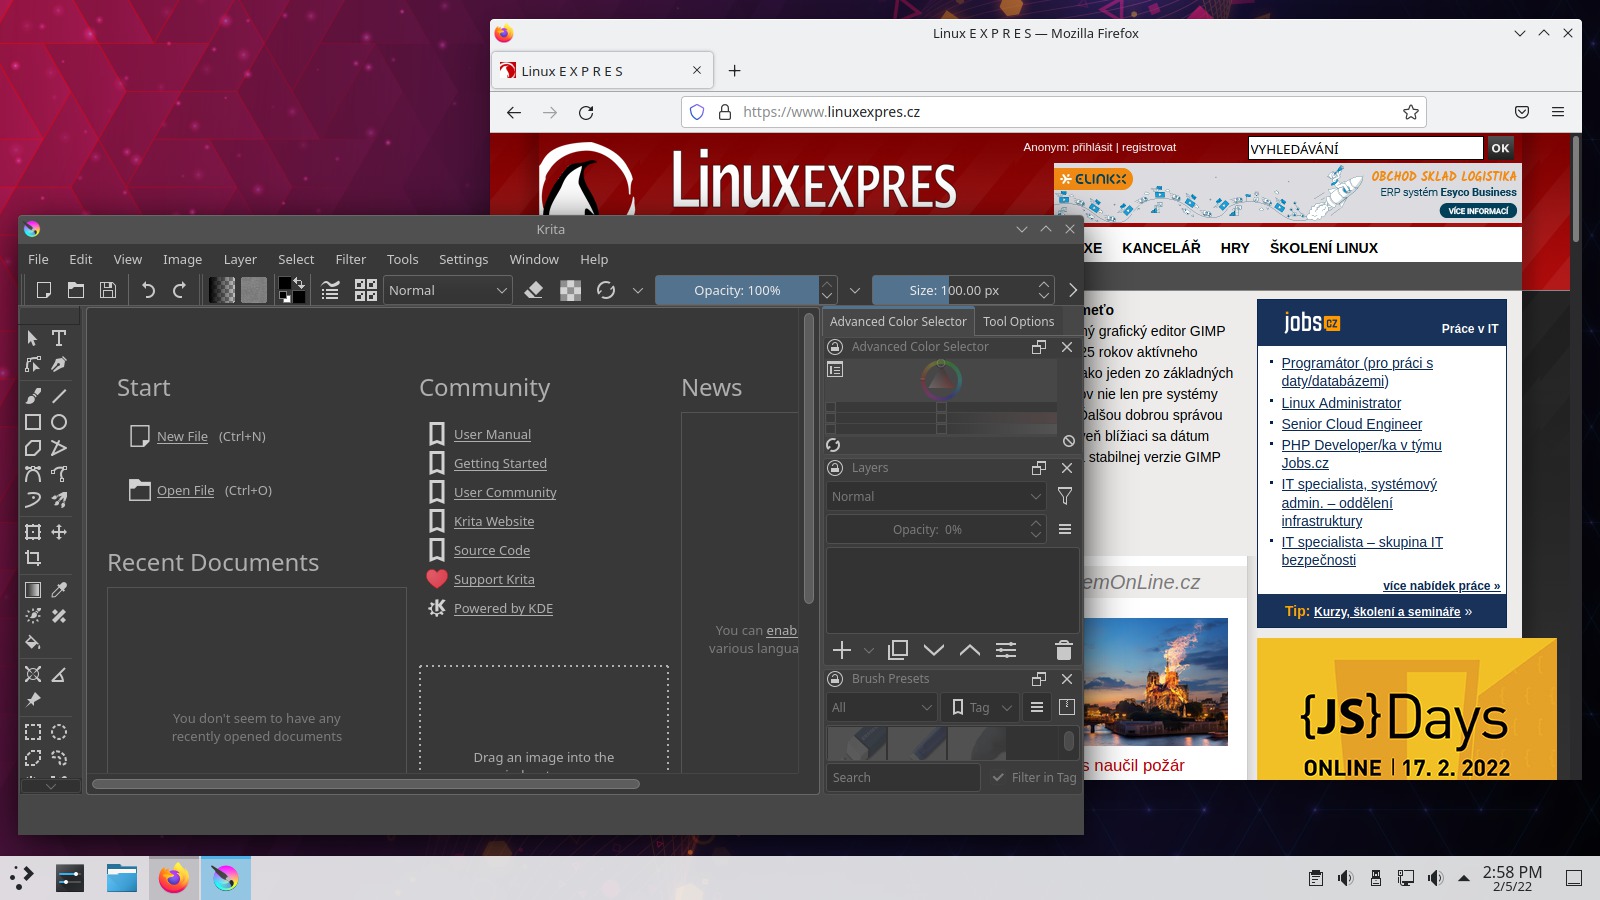Choose the Elliptical Selection tool
Screen dimensions: 1600x900
59,732
